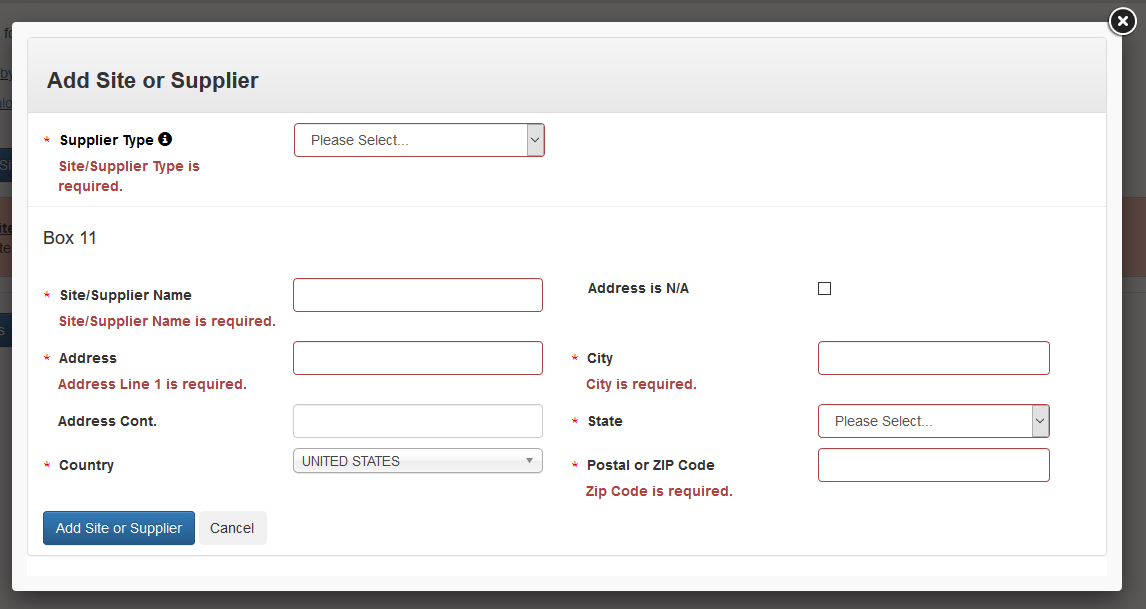
Task: Expand the State dropdown list
Action: point(933,421)
